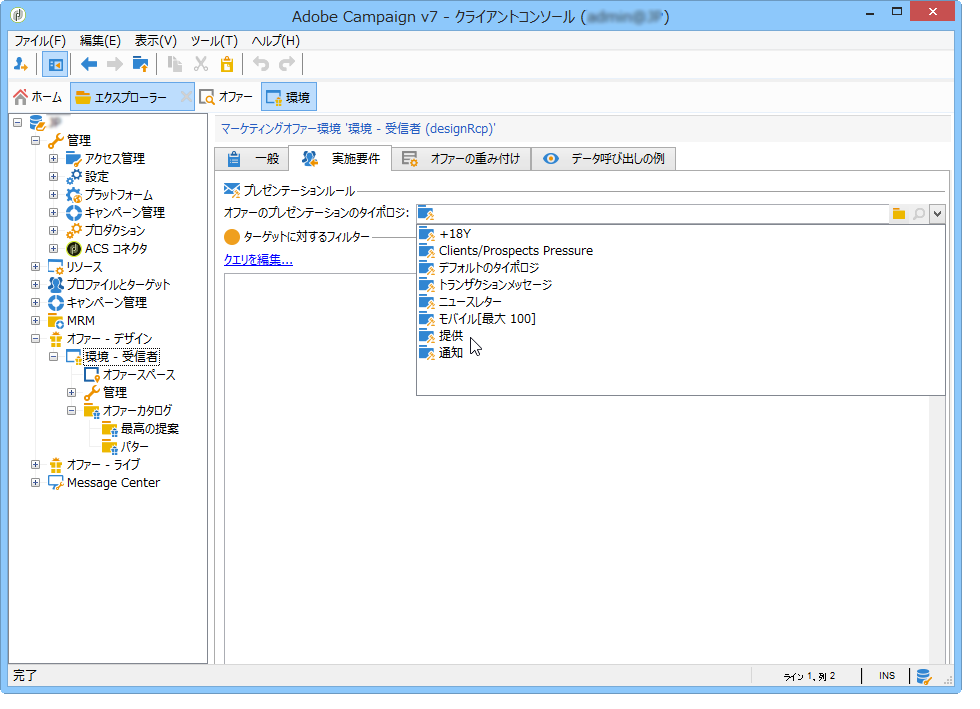Screen dimensions: 980x709
Task: Click the folder select icon in typology field
Action: [899, 214]
